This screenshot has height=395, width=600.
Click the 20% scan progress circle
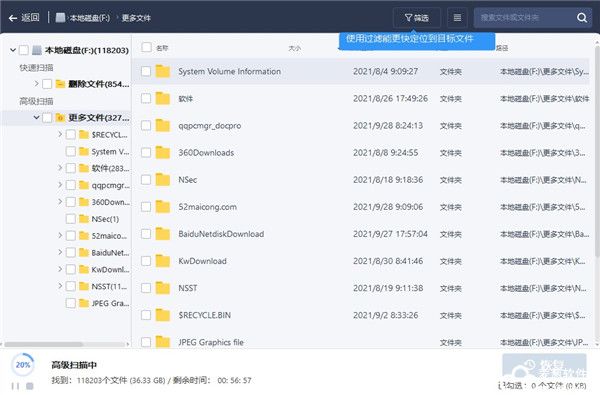point(23,364)
